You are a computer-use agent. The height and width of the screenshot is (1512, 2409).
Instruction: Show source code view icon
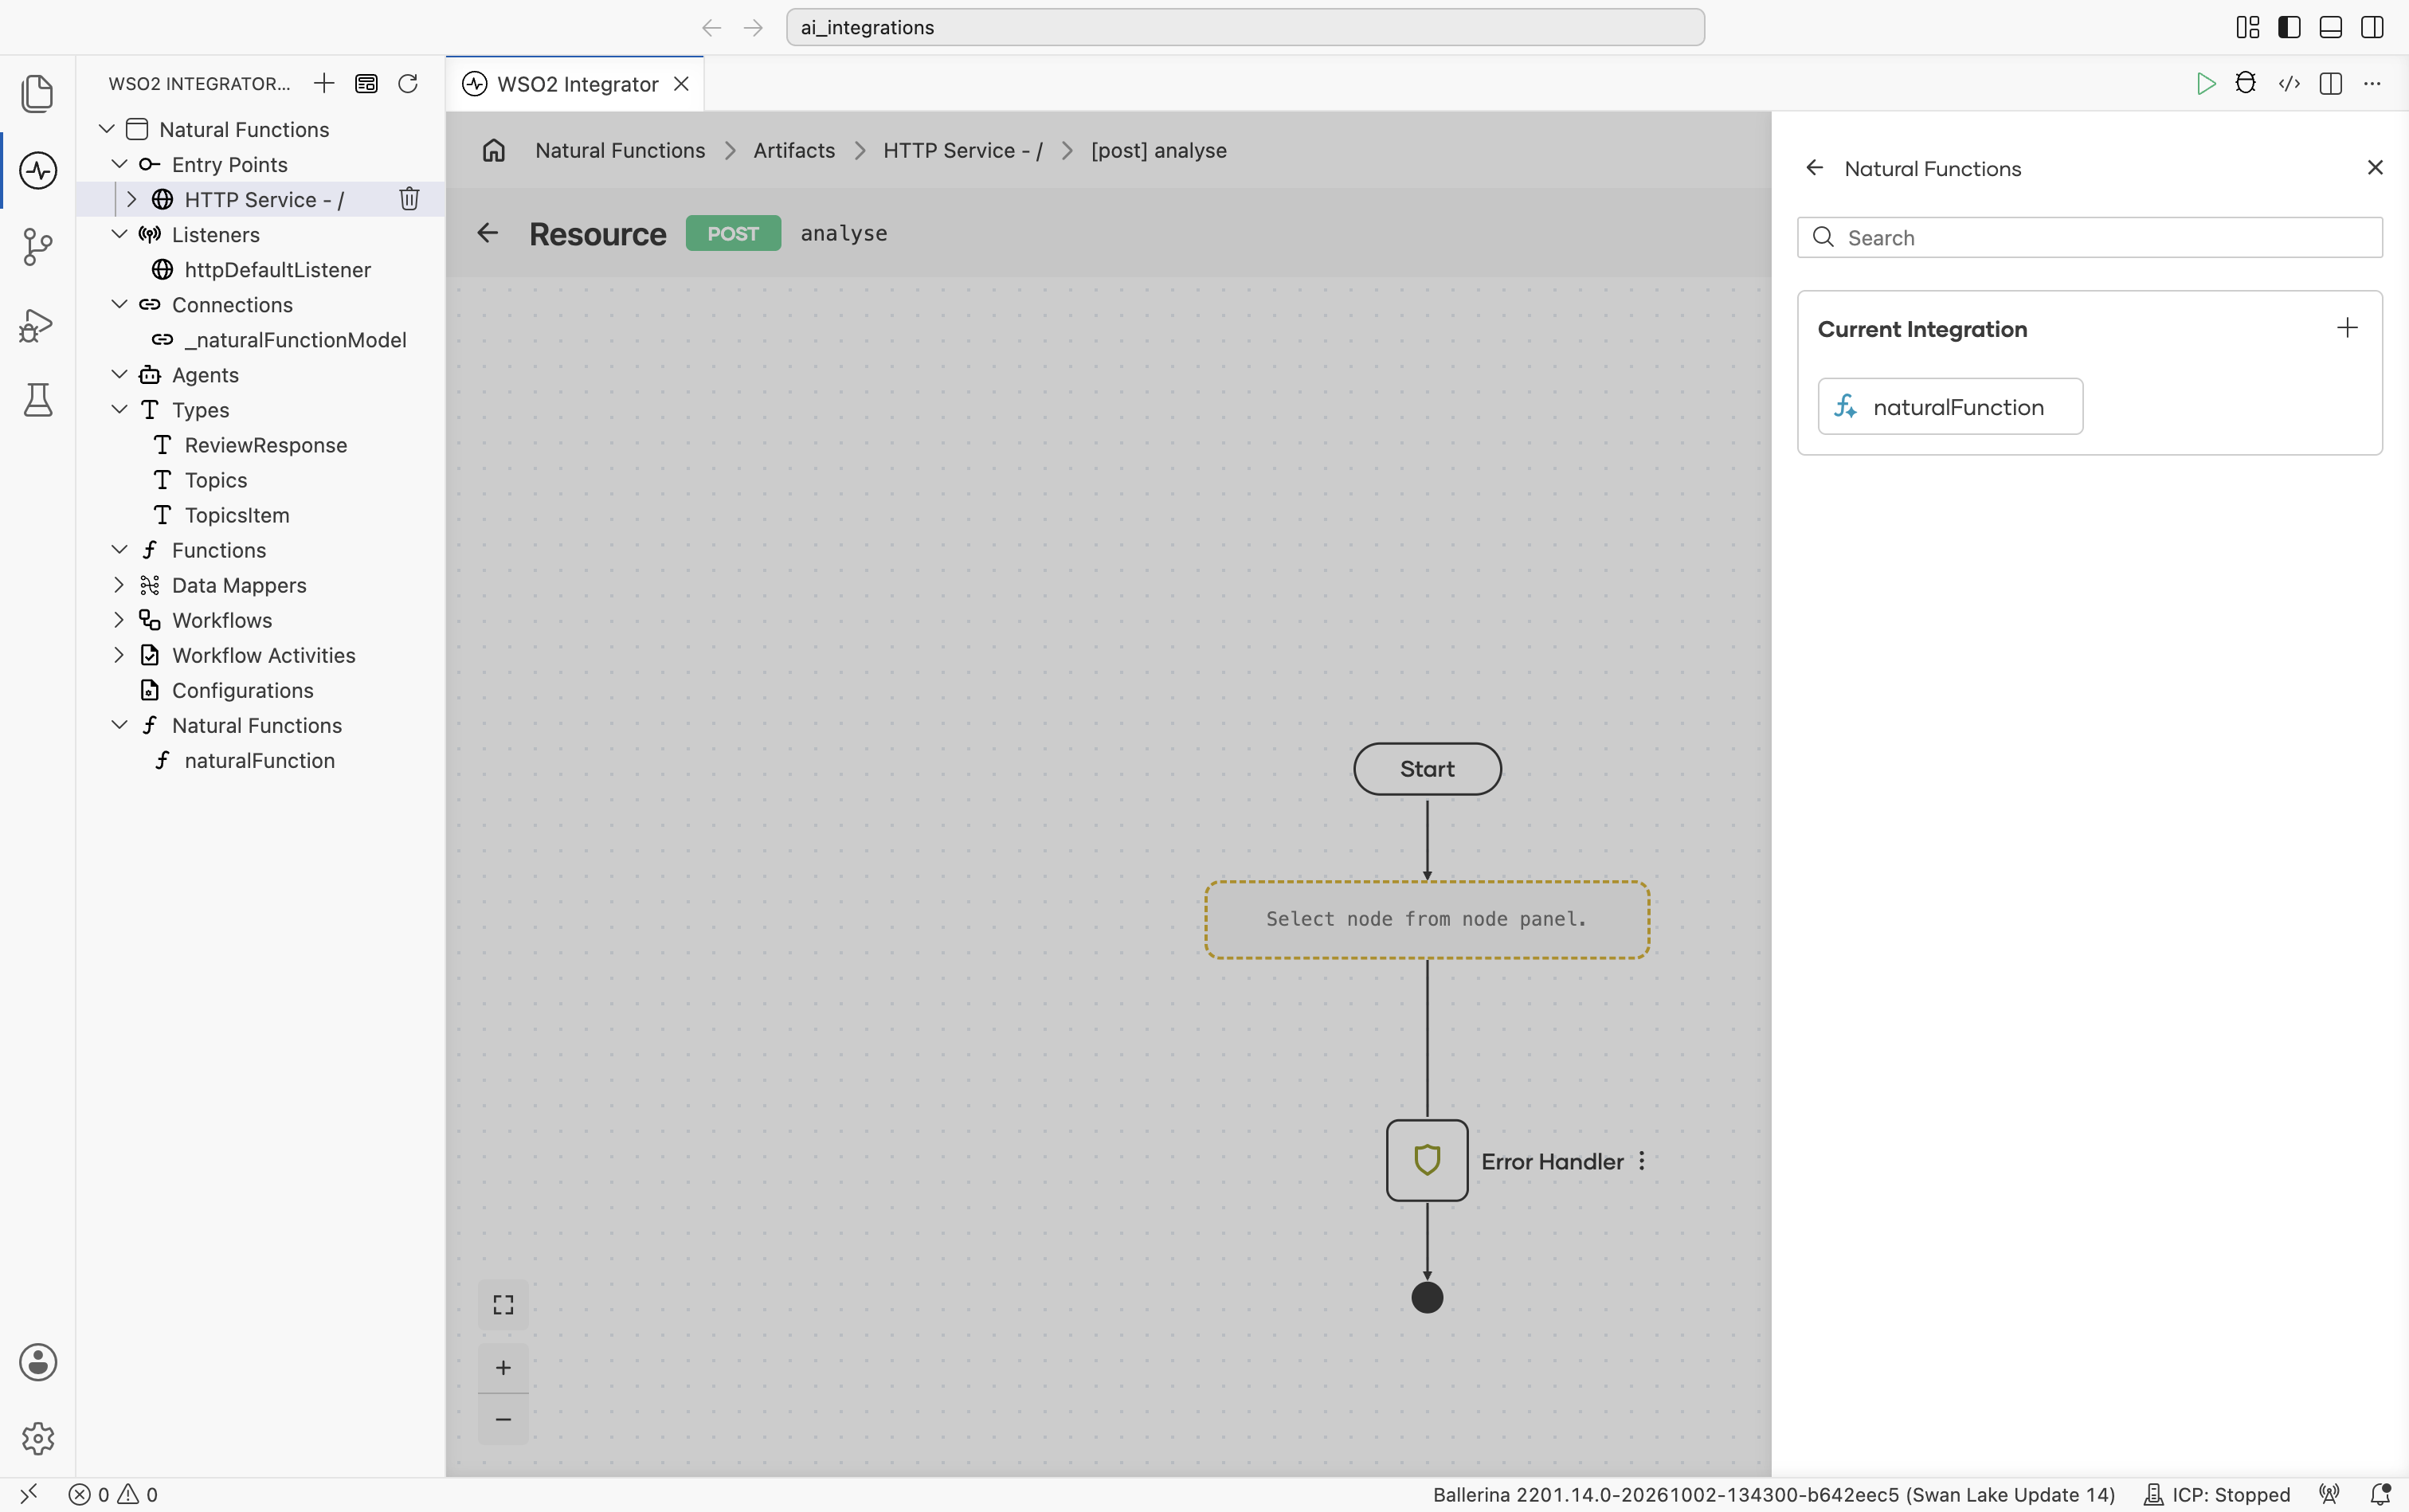point(2289,83)
